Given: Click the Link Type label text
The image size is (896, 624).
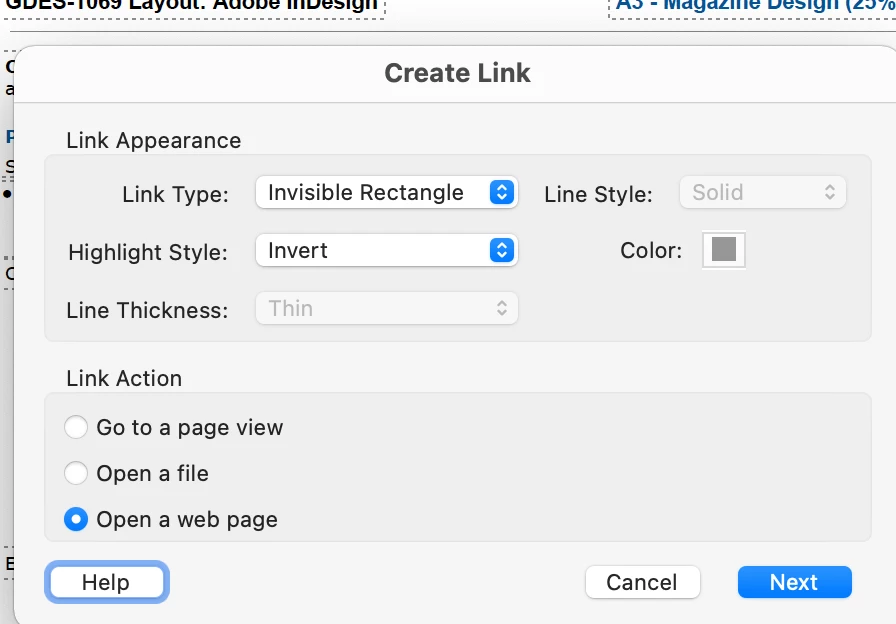Looking at the screenshot, I should tap(175, 194).
